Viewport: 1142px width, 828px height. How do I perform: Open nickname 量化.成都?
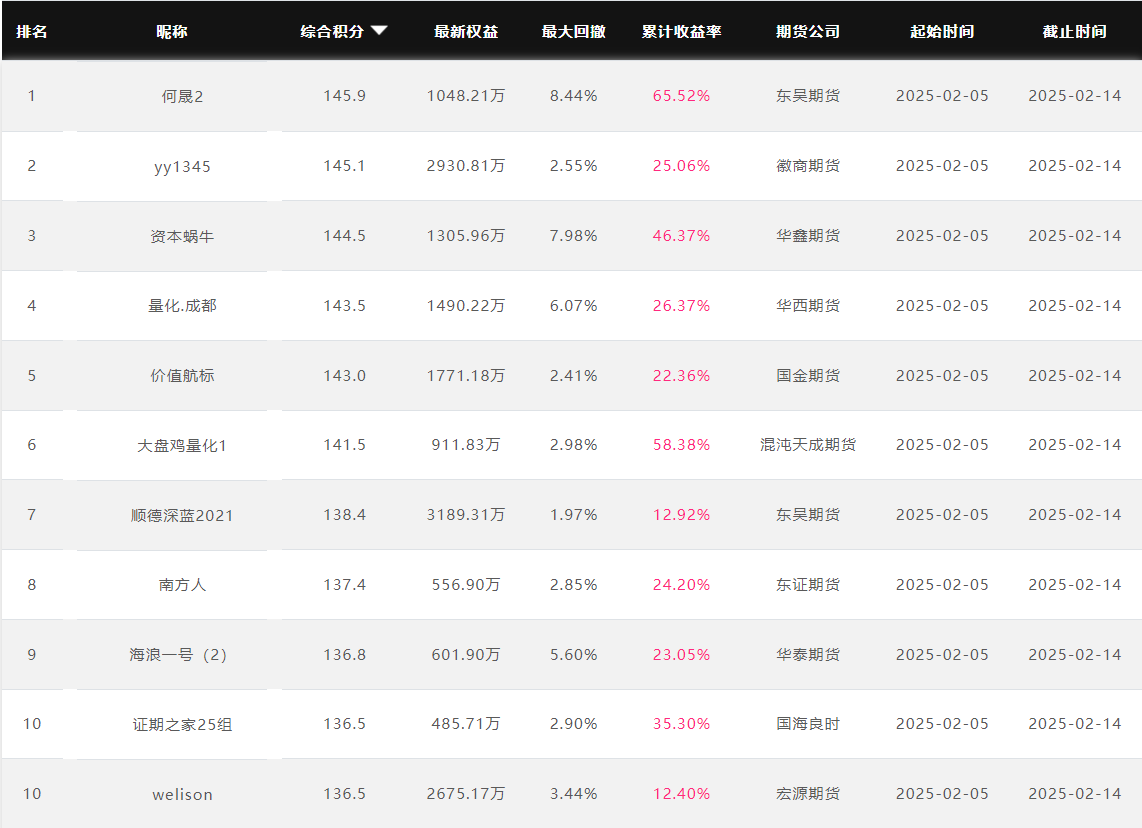tap(182, 306)
